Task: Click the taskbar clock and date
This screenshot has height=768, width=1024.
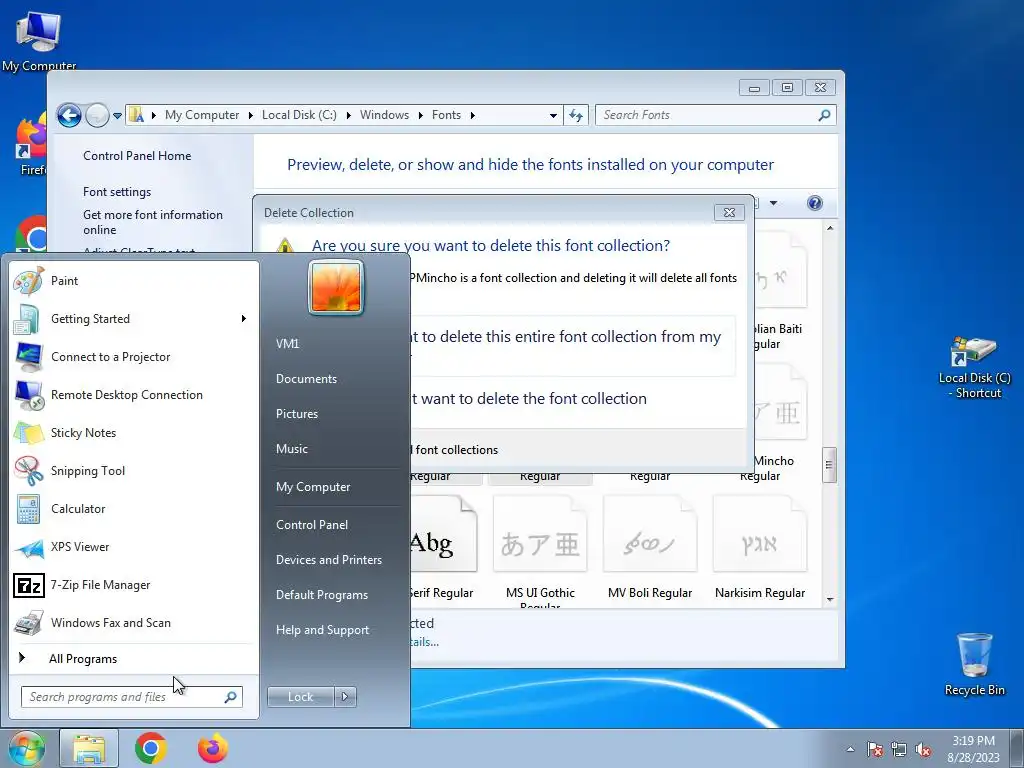Action: tap(973, 749)
